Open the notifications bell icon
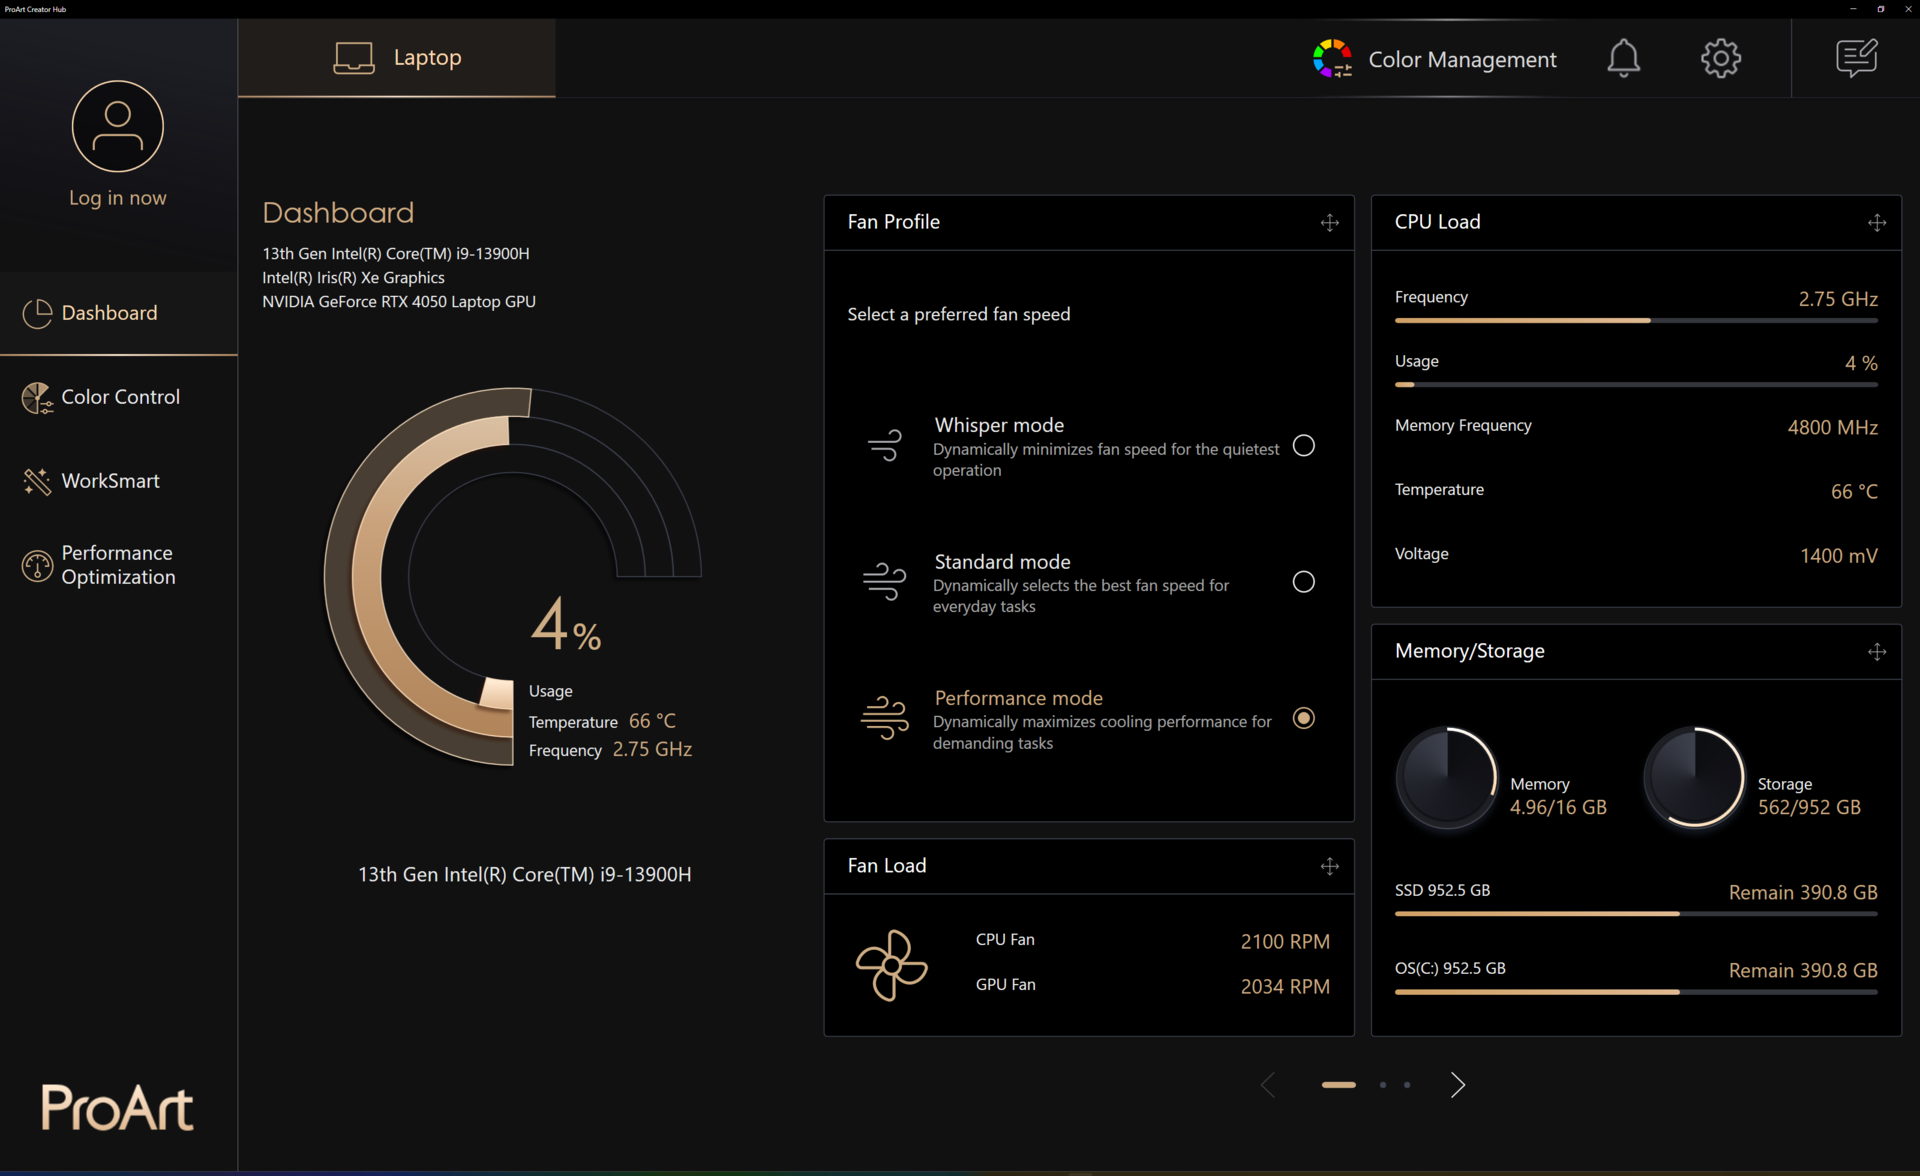 (x=1623, y=58)
